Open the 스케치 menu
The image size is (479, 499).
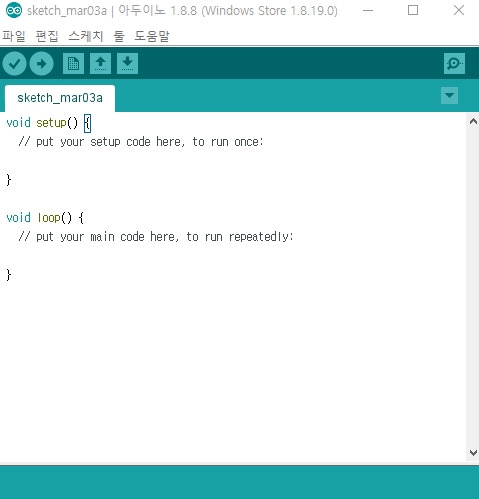click(86, 36)
